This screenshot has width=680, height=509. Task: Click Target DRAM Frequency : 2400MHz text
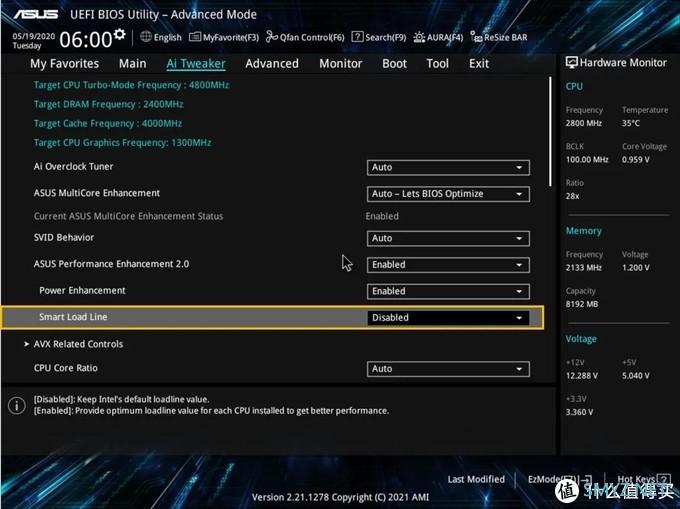coord(108,104)
